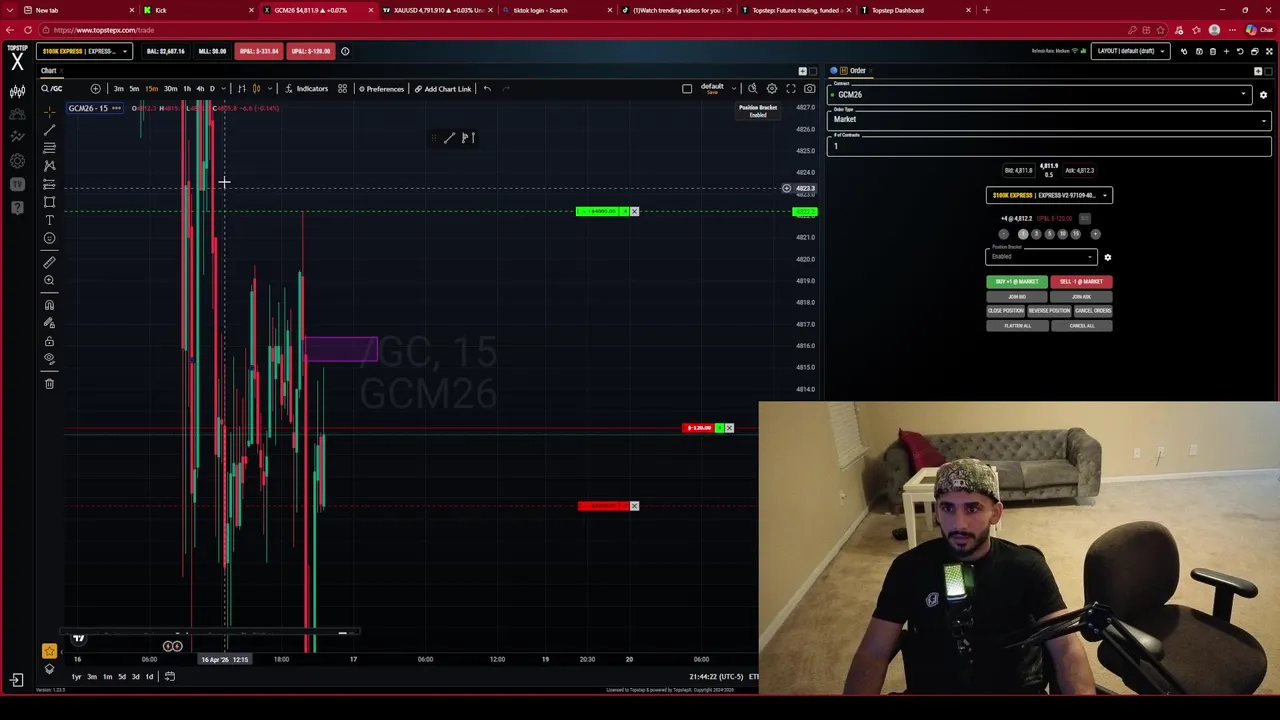Lock all drawings with the padlock
This screenshot has height=720, width=1280.
(49, 341)
